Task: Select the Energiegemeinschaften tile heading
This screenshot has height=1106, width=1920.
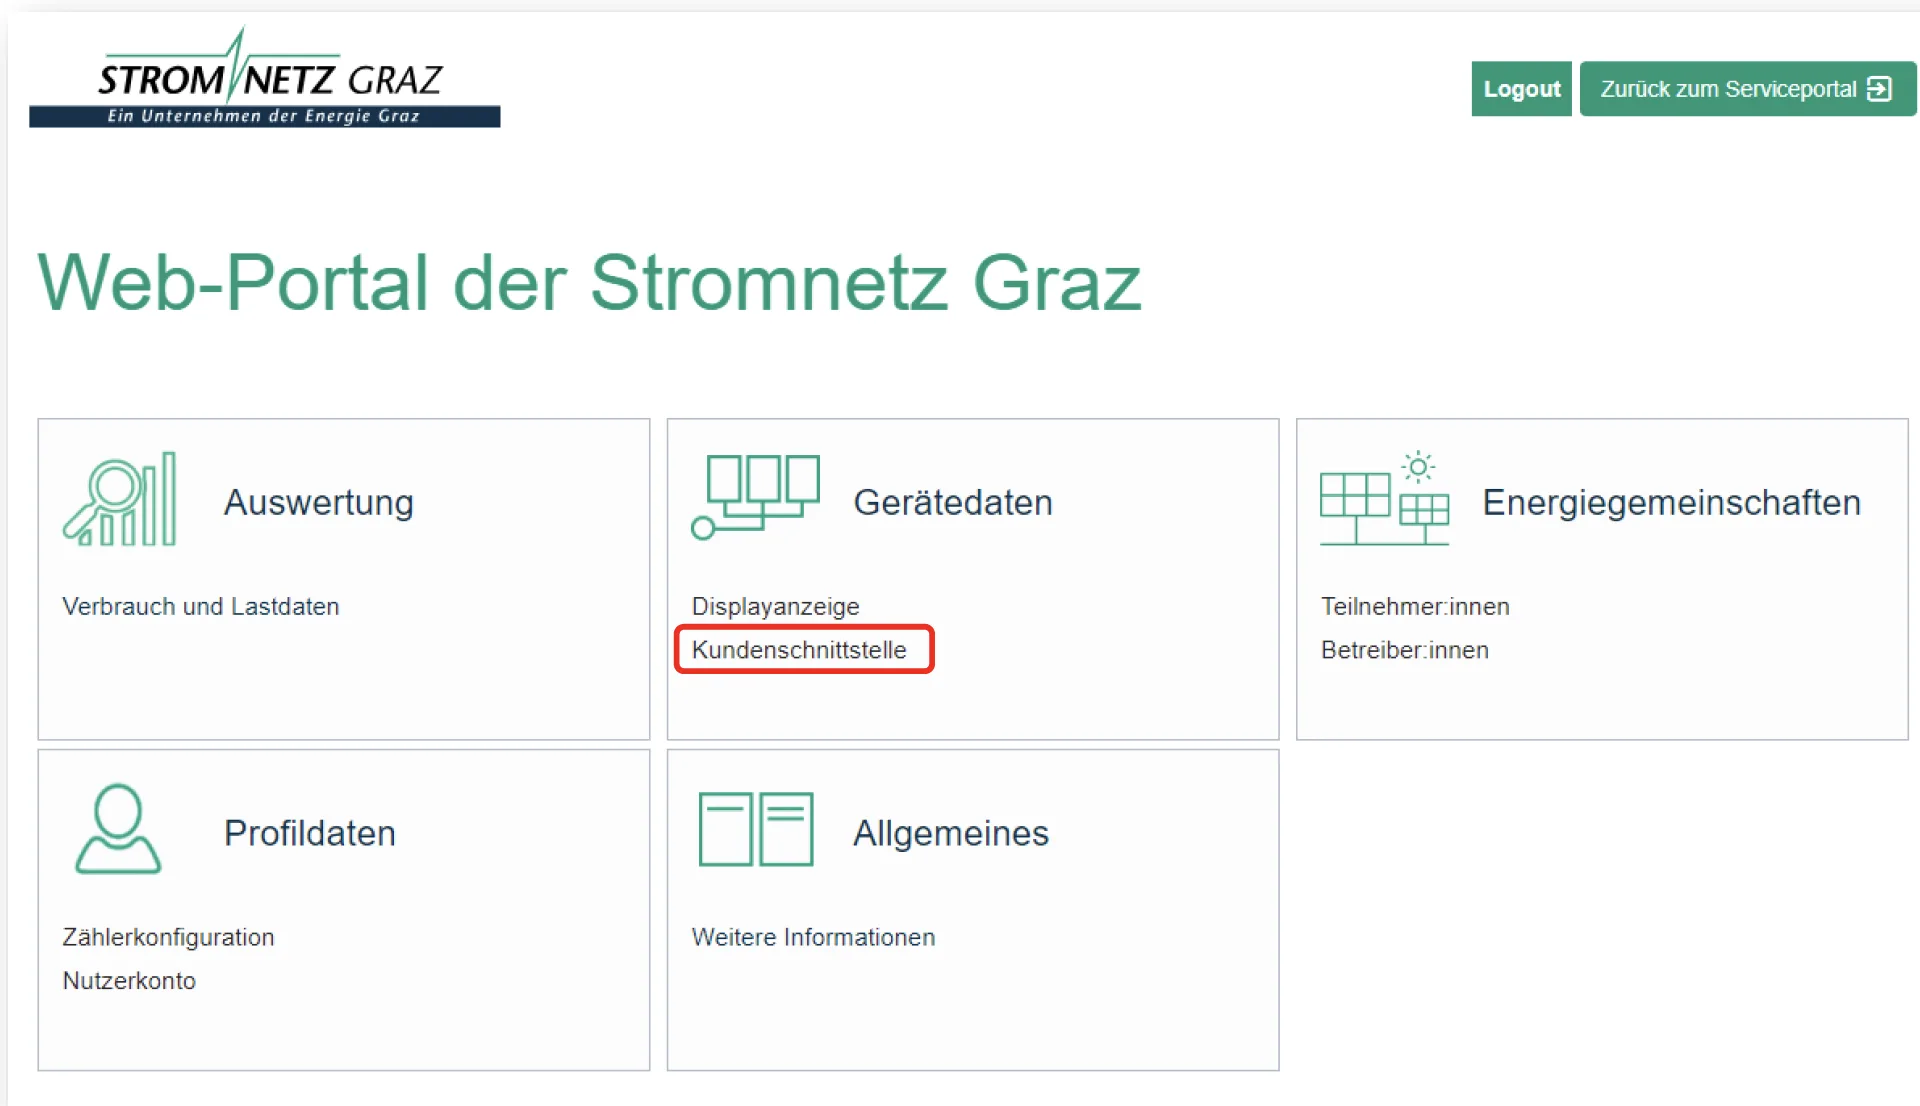Action: [x=1671, y=502]
